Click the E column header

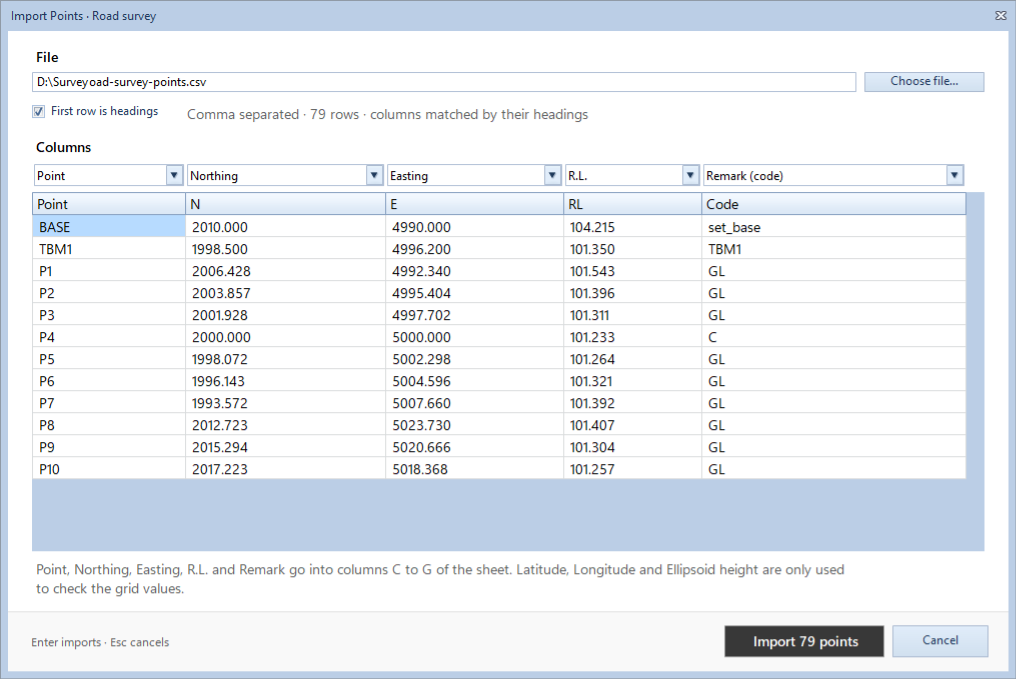point(474,204)
